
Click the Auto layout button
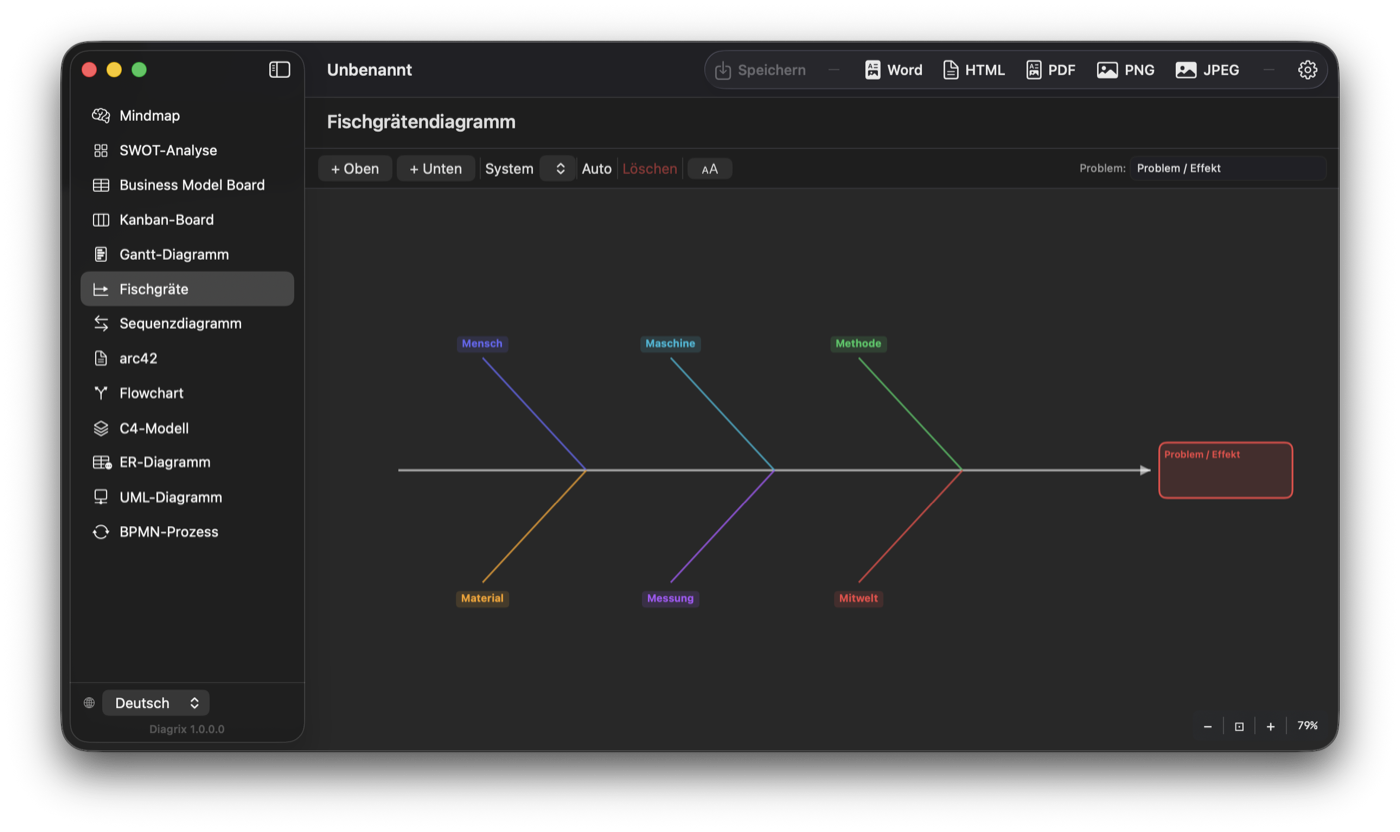(597, 169)
